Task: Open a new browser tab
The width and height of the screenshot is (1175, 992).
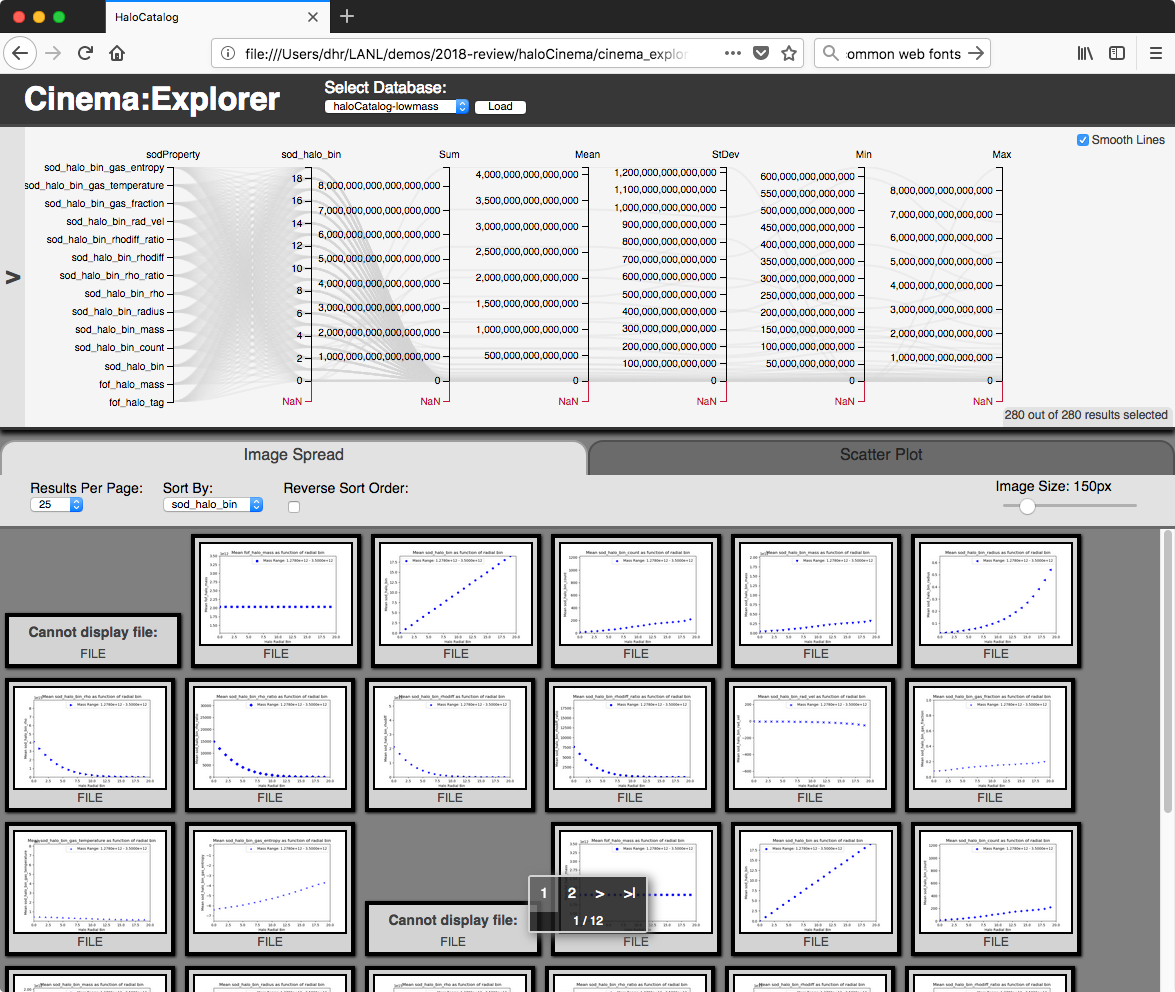Action: click(x=346, y=16)
